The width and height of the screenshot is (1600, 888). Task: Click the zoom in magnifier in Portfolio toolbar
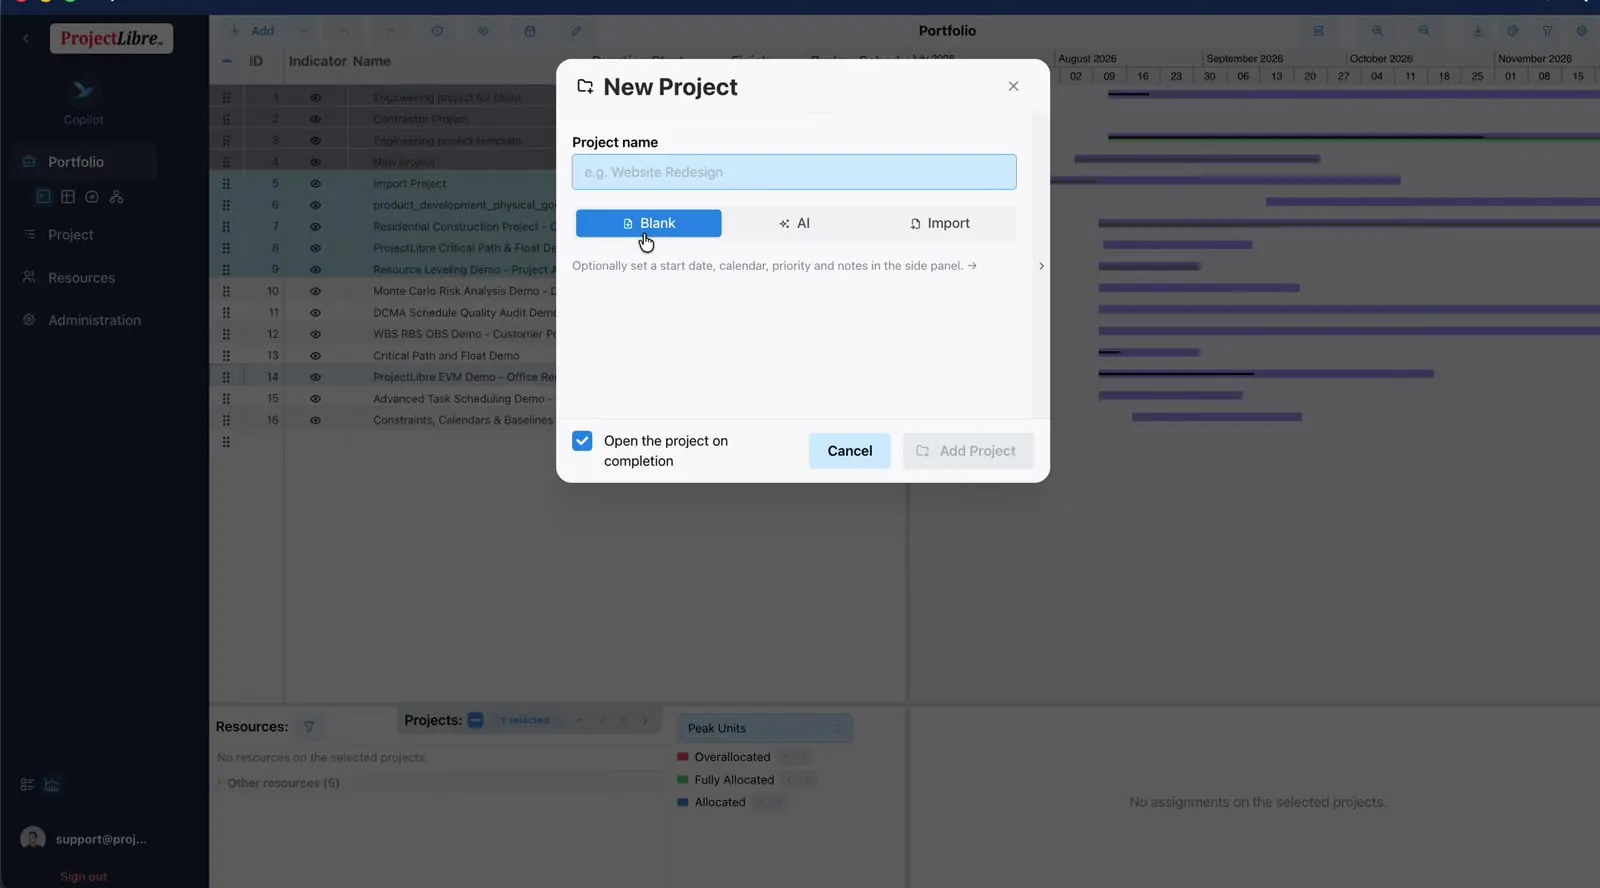pos(1377,31)
